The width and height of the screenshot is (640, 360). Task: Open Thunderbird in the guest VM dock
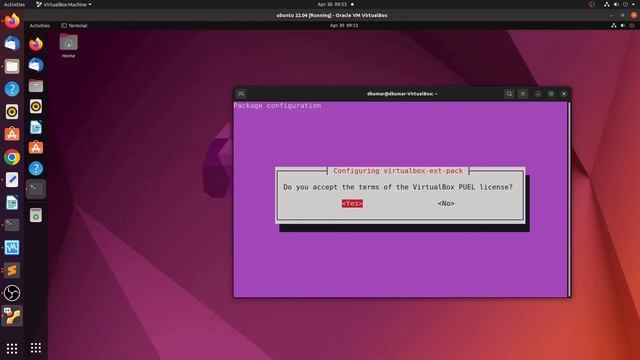coord(36,64)
